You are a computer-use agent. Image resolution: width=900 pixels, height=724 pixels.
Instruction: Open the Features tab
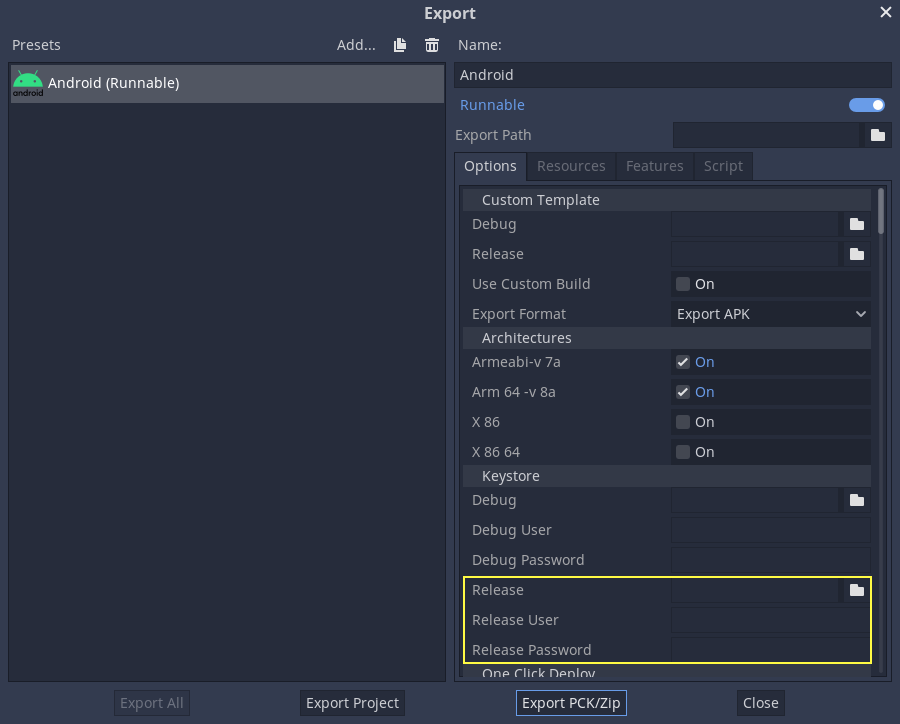click(x=654, y=166)
